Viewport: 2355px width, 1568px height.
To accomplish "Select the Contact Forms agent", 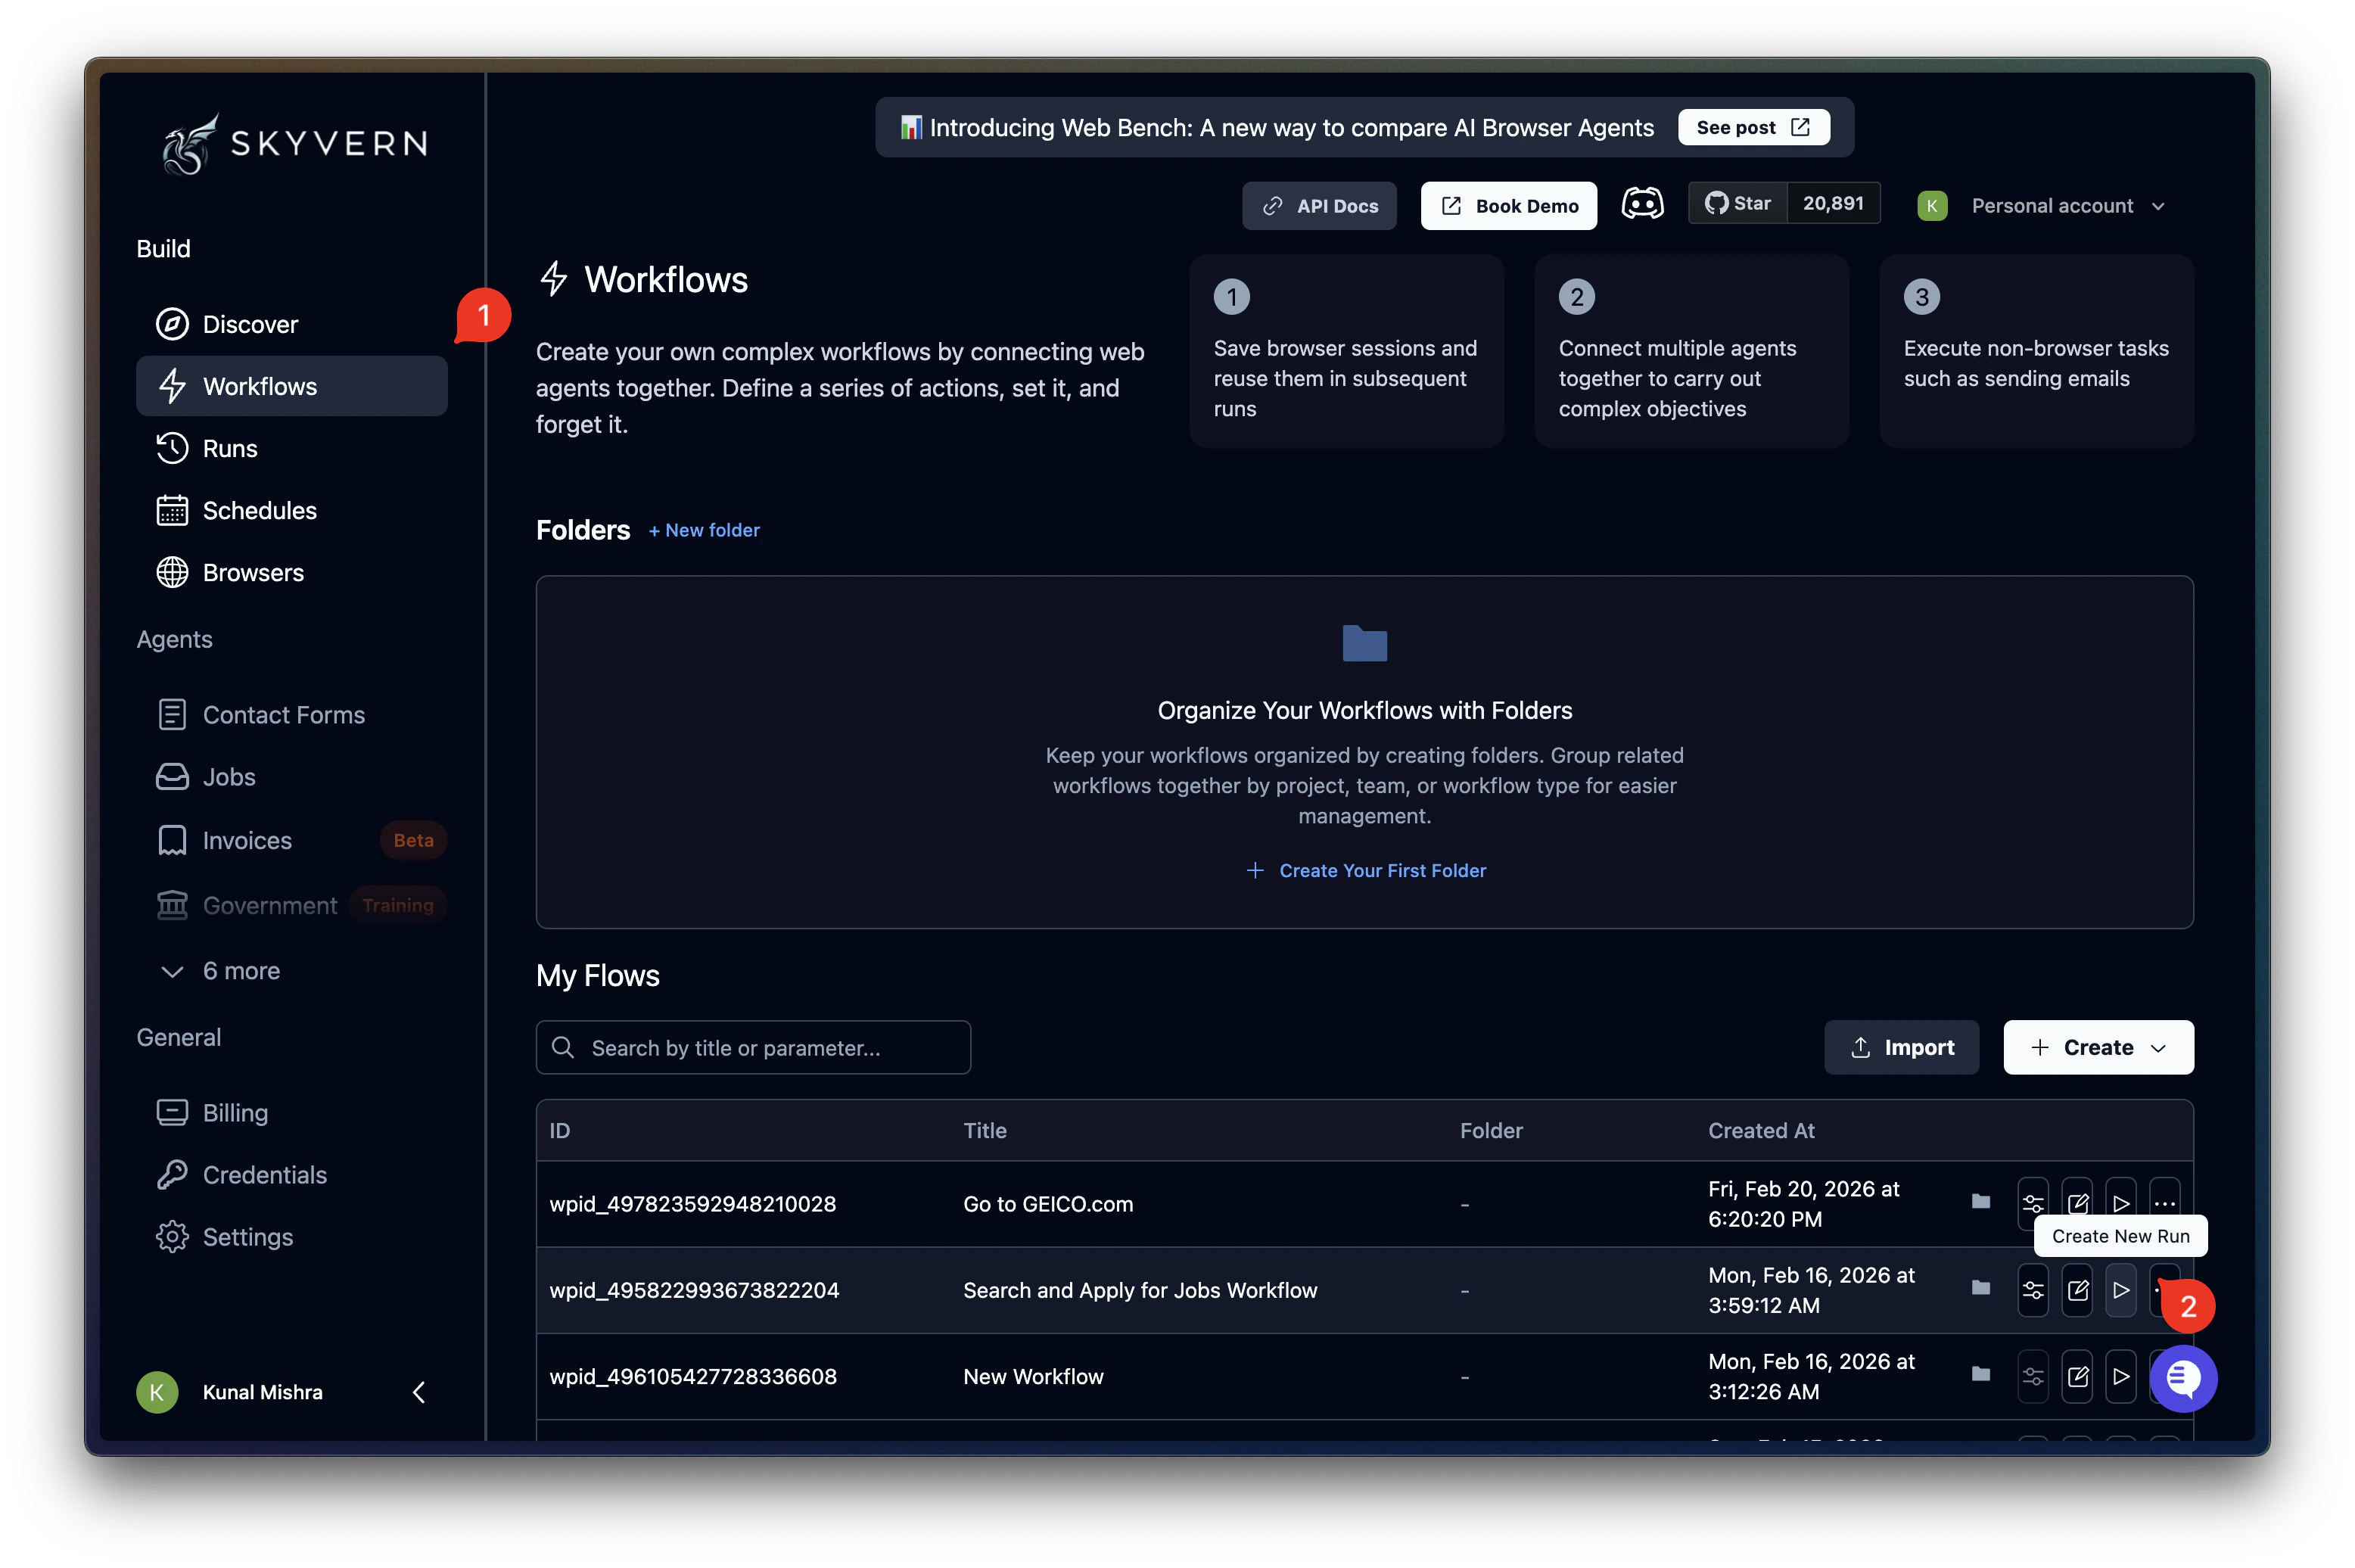I will tap(284, 714).
